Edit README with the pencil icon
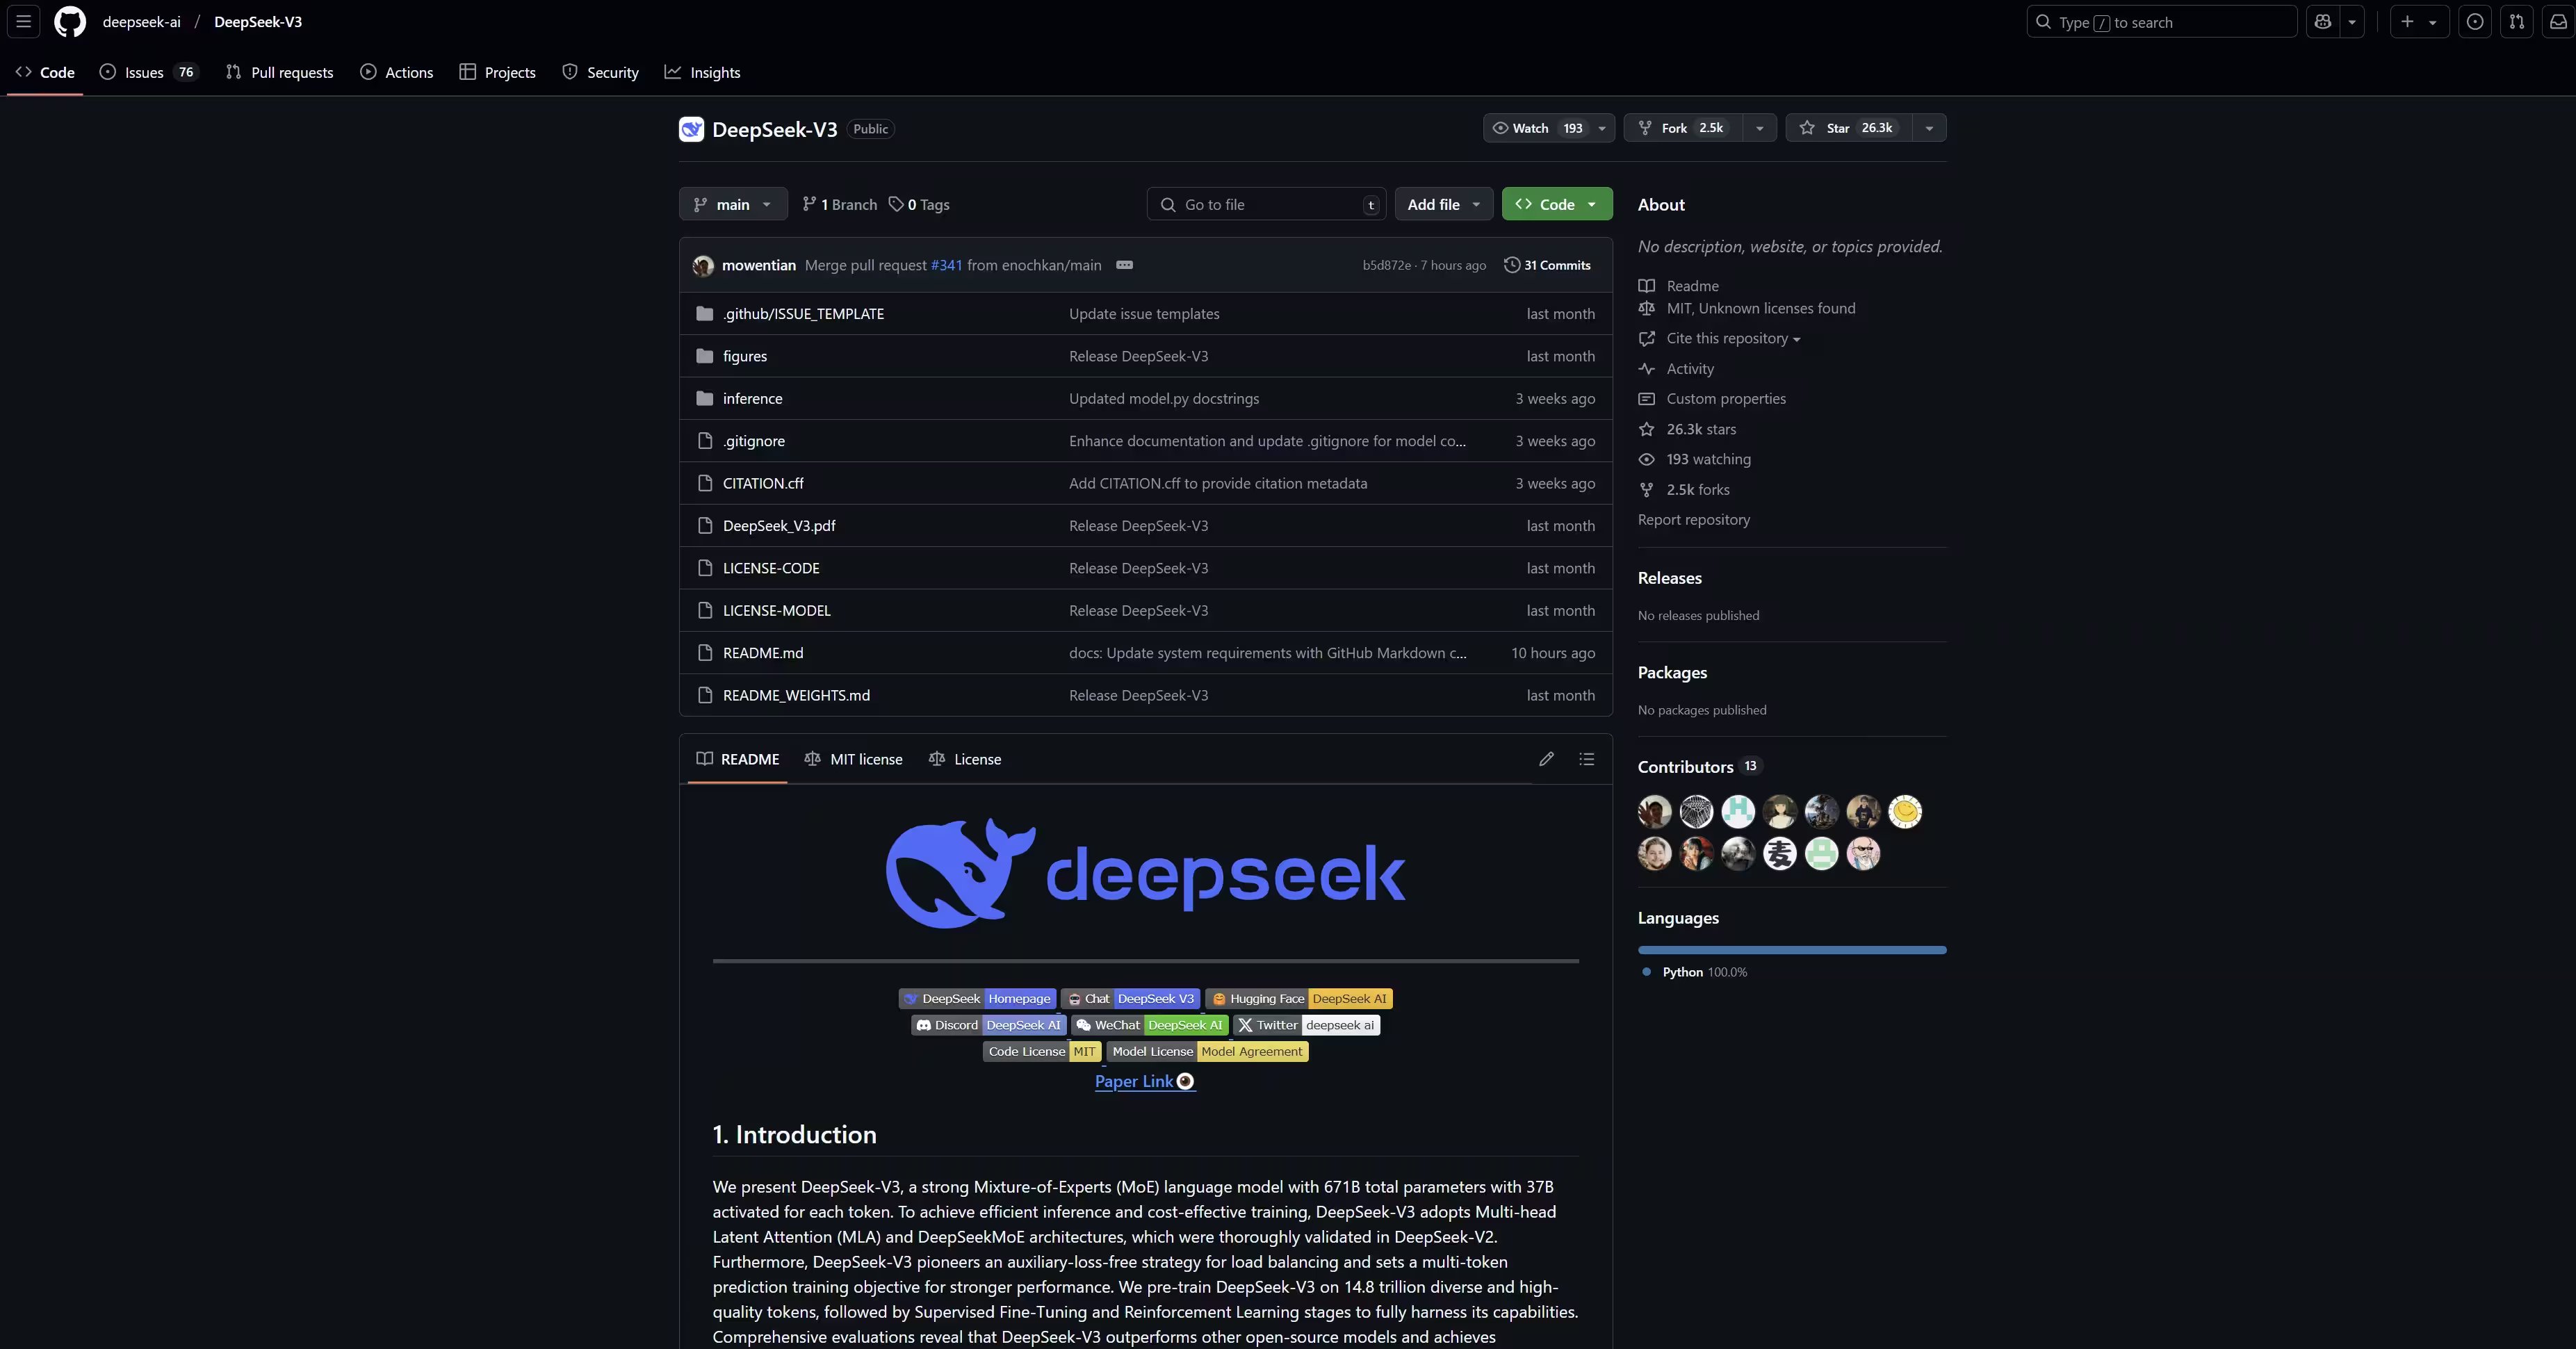2576x1349 pixels. coord(1546,759)
